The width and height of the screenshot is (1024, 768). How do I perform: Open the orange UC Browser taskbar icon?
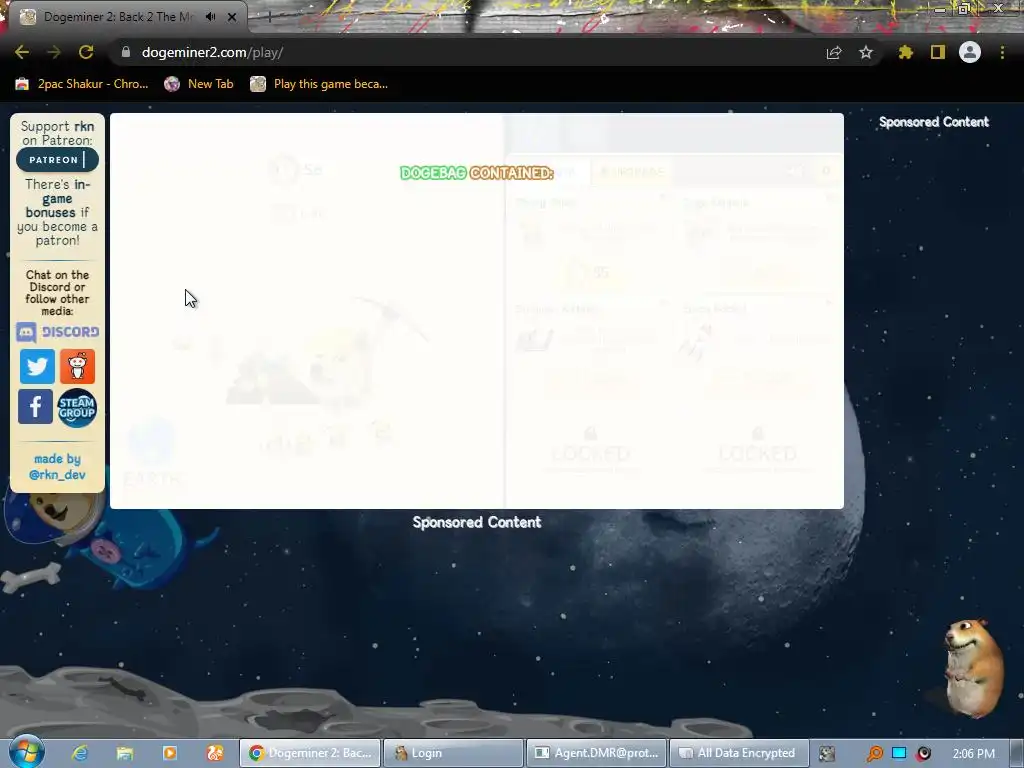point(215,753)
